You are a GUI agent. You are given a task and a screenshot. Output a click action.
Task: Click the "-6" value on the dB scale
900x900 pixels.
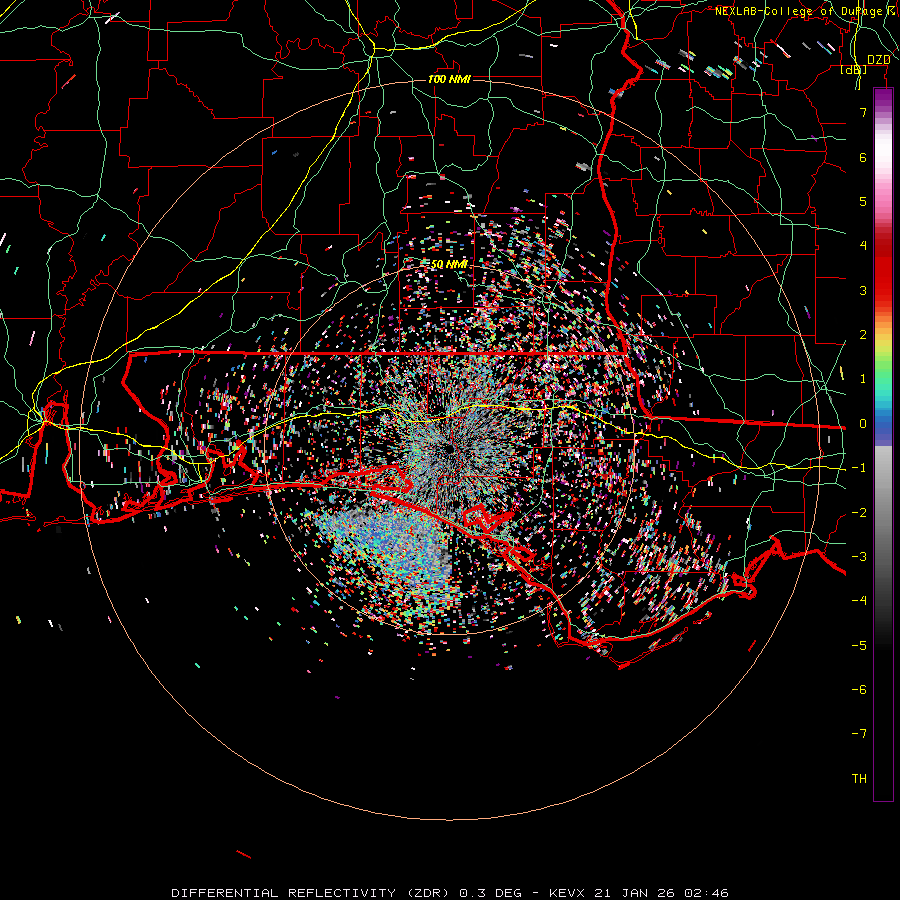click(859, 690)
